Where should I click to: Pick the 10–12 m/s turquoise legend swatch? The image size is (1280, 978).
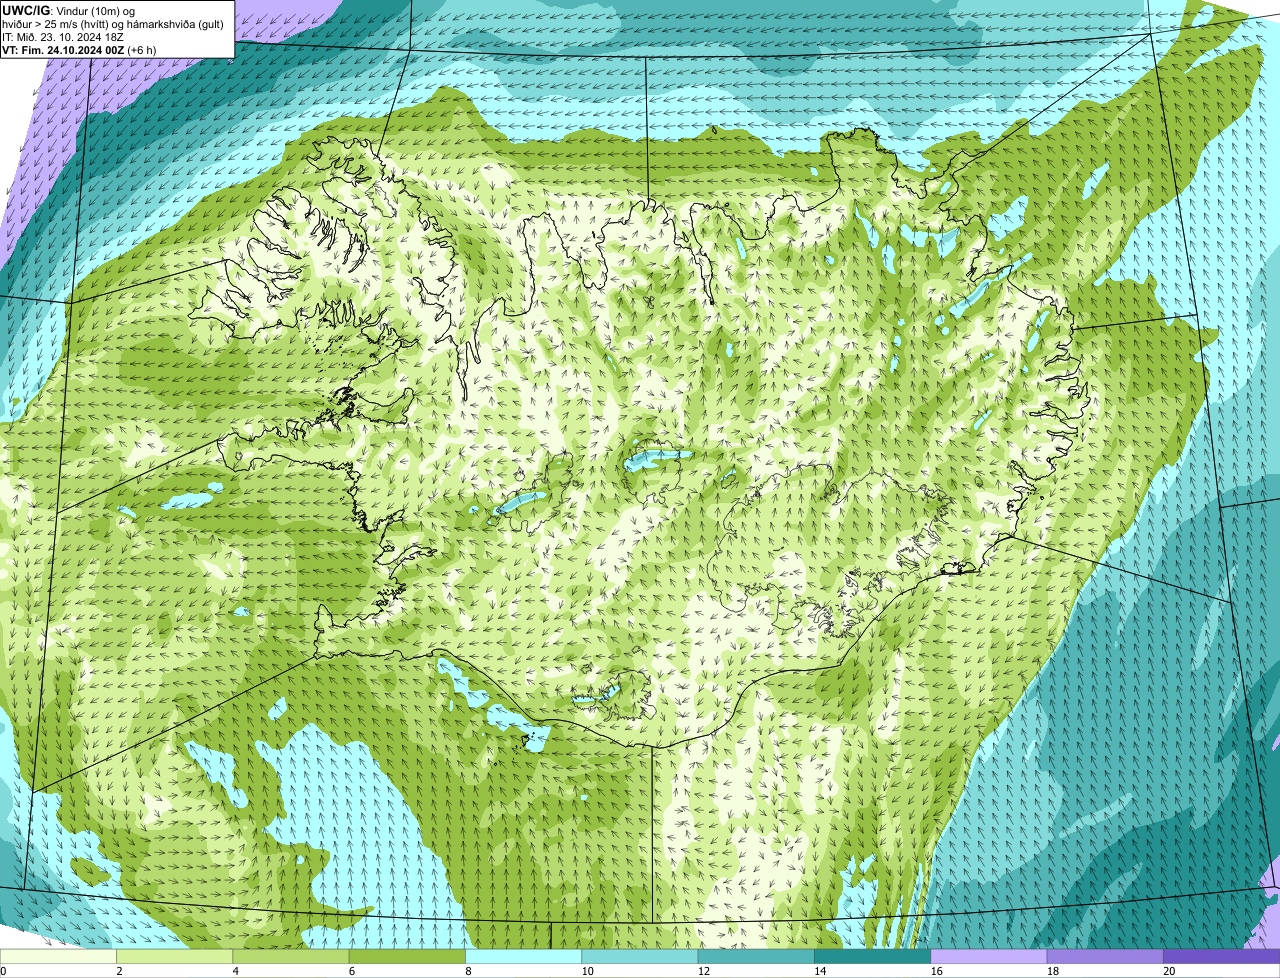640,956
